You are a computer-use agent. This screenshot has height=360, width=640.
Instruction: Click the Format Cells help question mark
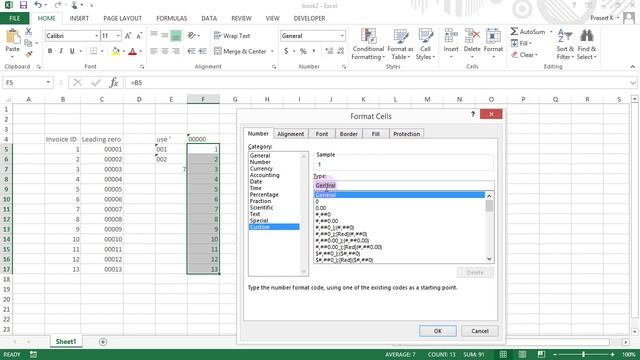click(473, 114)
